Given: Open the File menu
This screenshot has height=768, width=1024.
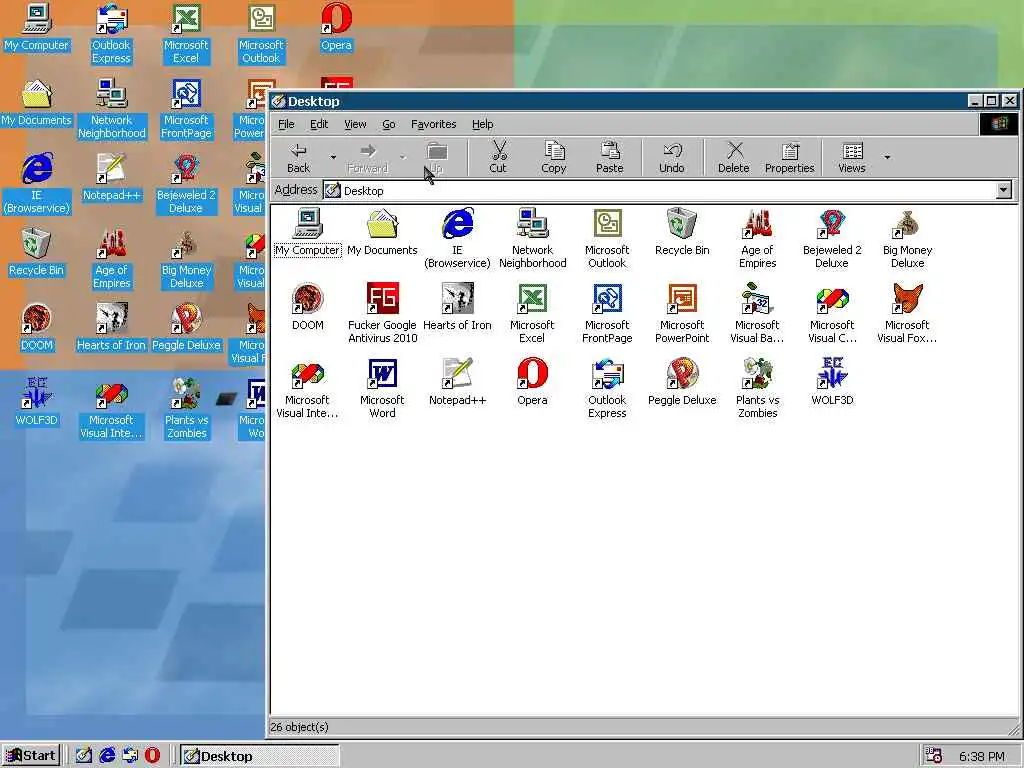Looking at the screenshot, I should coord(286,124).
